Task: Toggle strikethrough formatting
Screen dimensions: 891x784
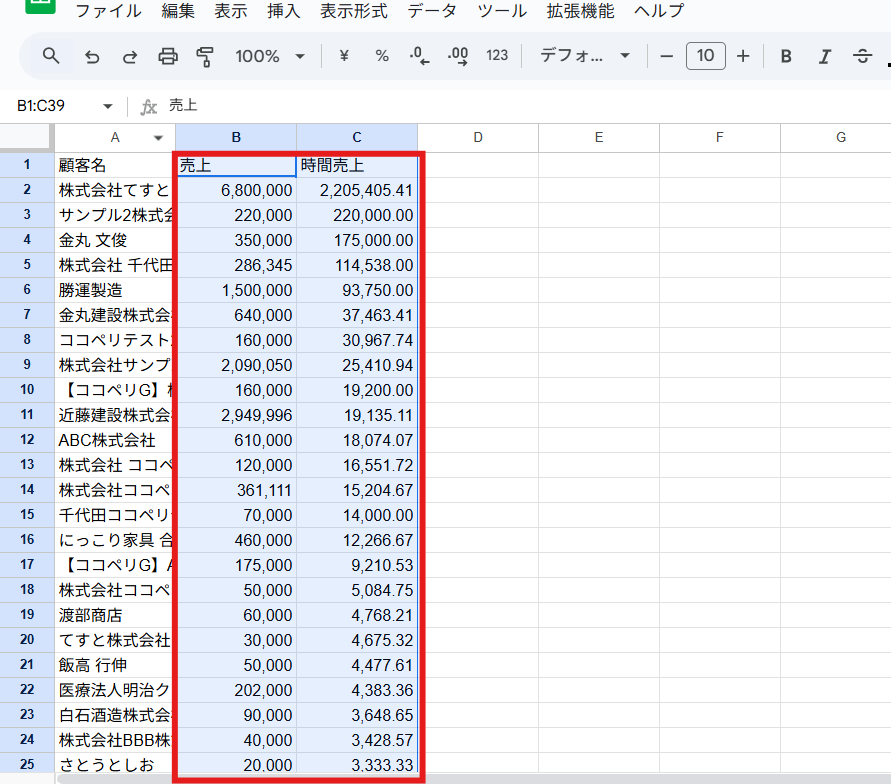Action: [862, 56]
